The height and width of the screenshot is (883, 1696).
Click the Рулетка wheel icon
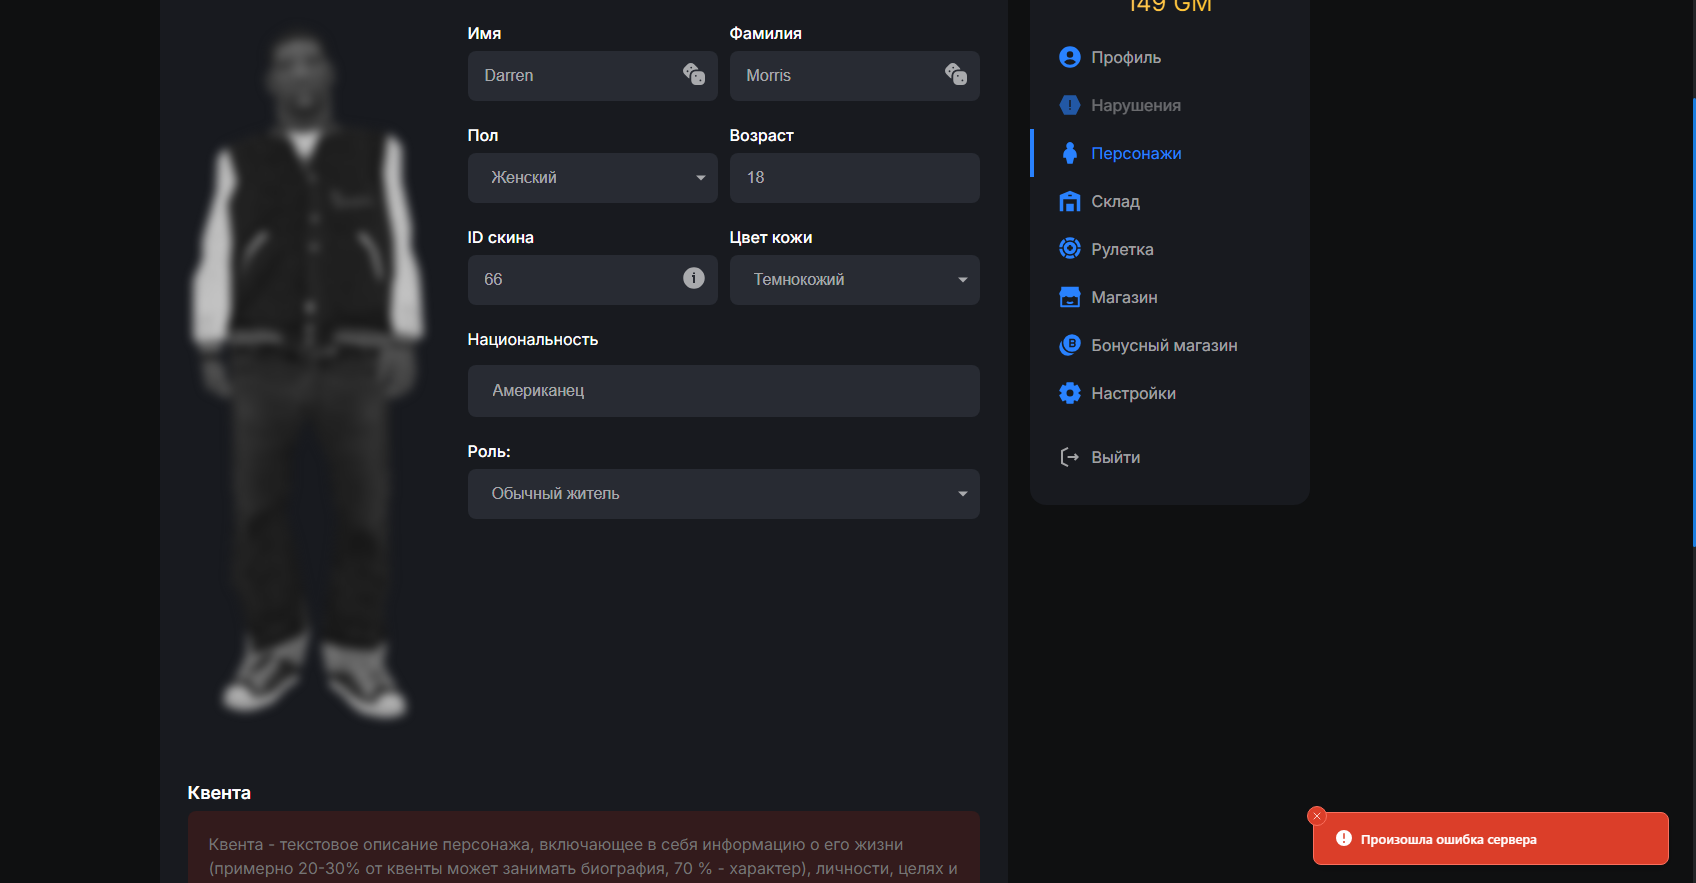point(1069,249)
